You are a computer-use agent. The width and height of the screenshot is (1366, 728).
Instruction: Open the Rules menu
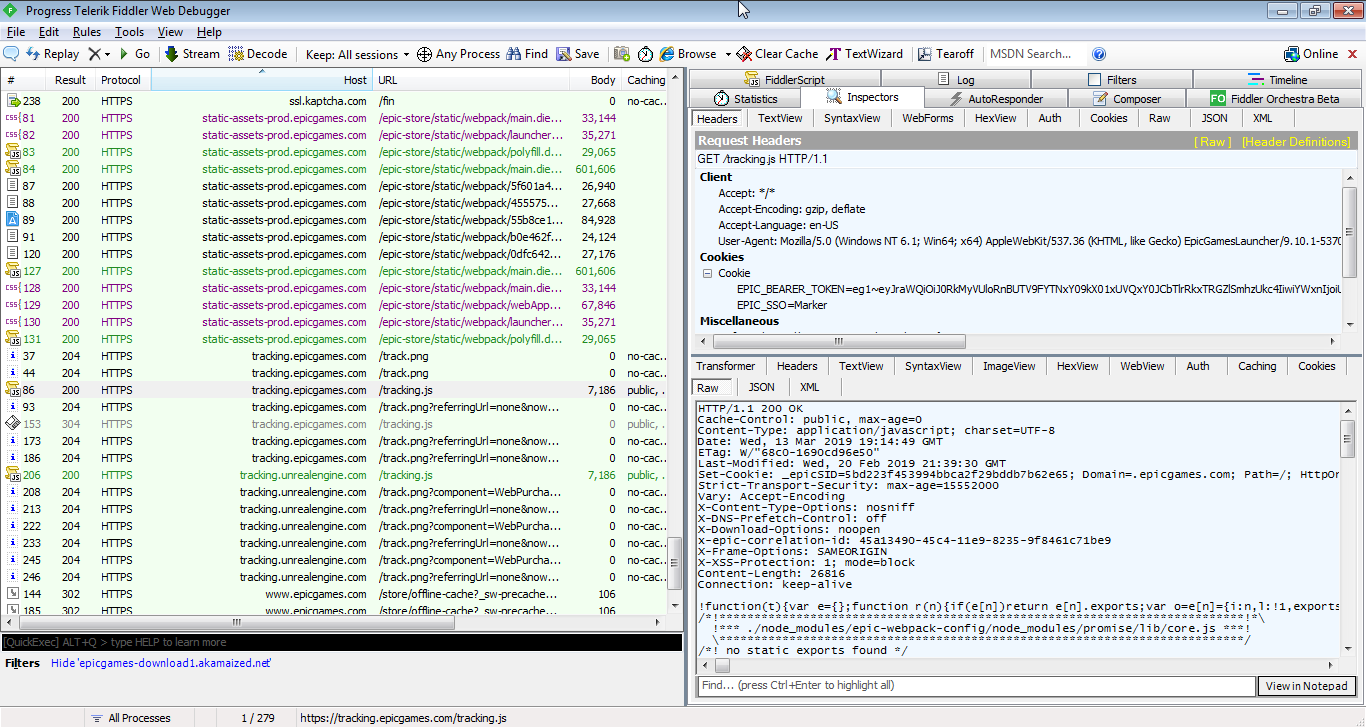pyautogui.click(x=87, y=32)
